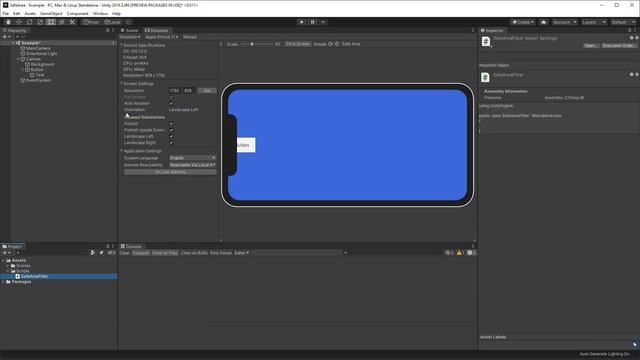
Task: Click the Button inside the simulated device
Action: pos(246,145)
